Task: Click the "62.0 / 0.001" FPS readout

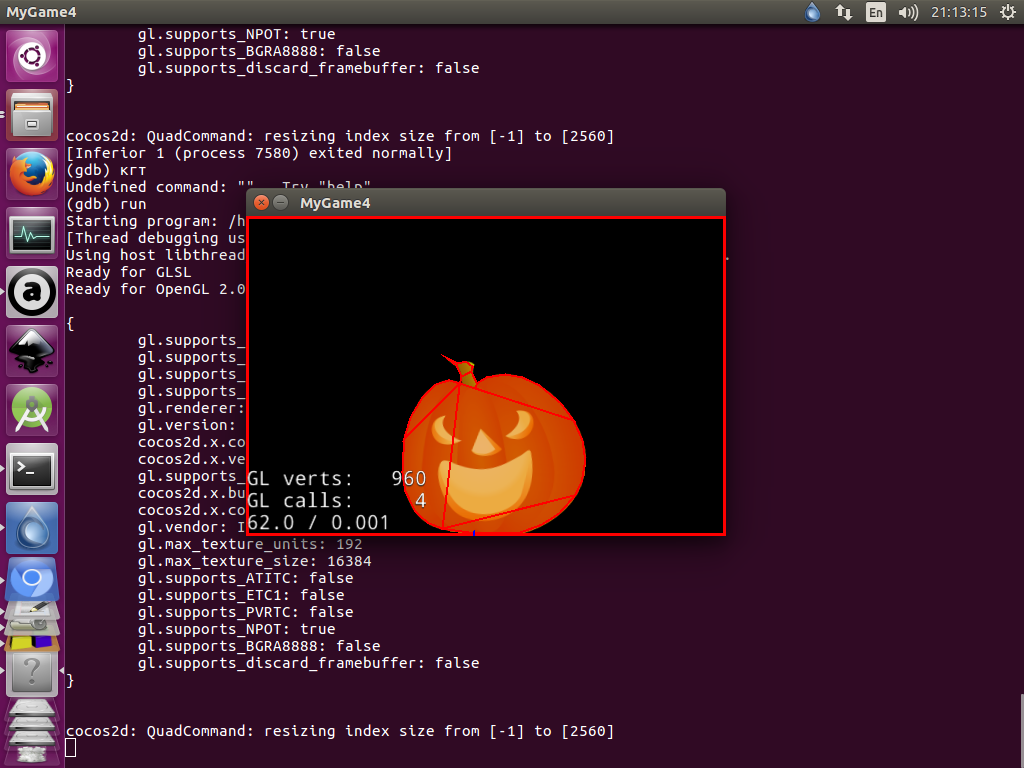Action: tap(318, 522)
